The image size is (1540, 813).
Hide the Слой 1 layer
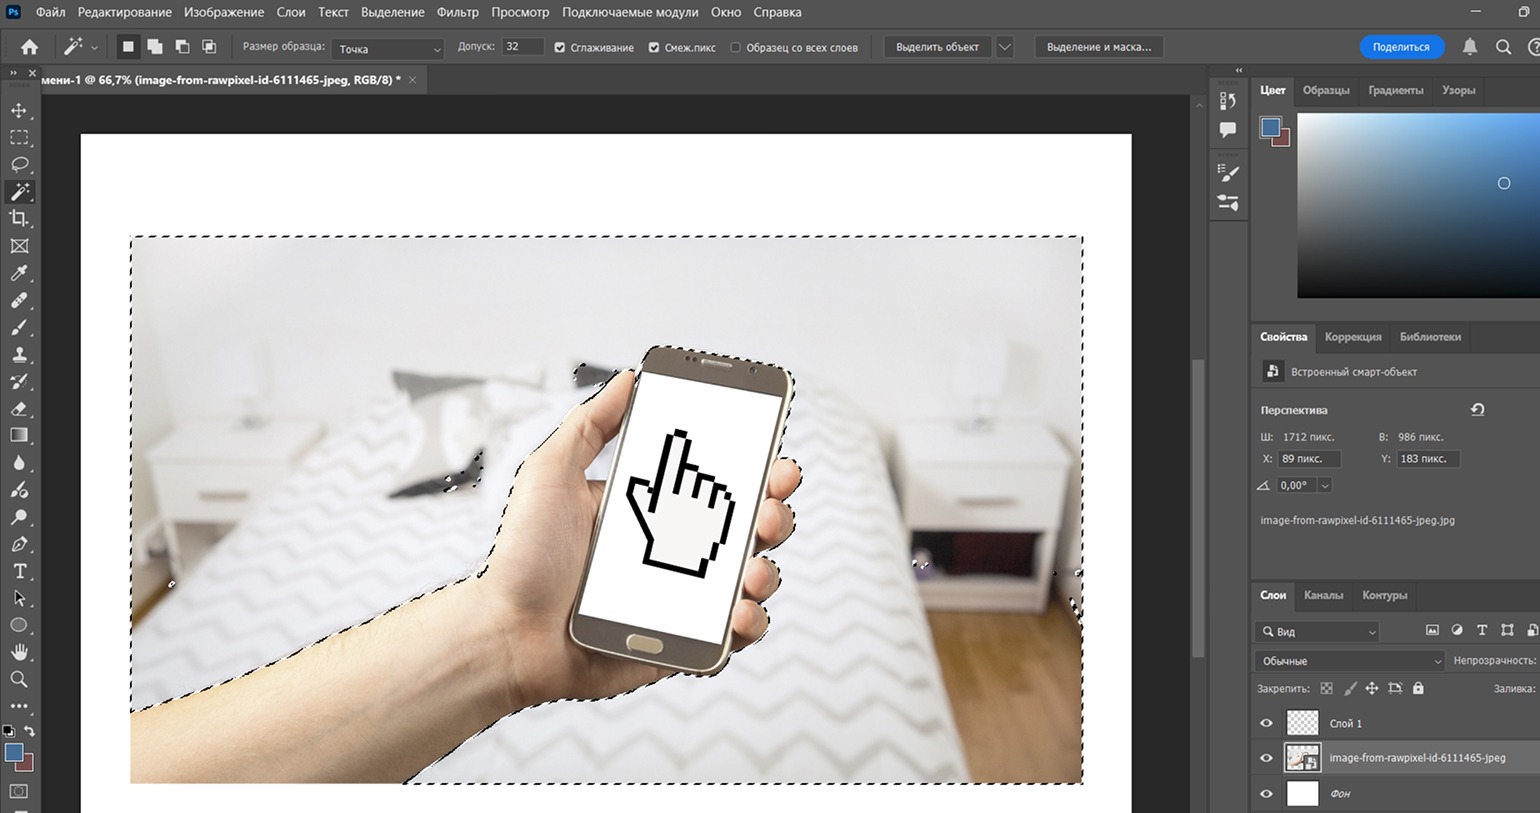(1266, 723)
